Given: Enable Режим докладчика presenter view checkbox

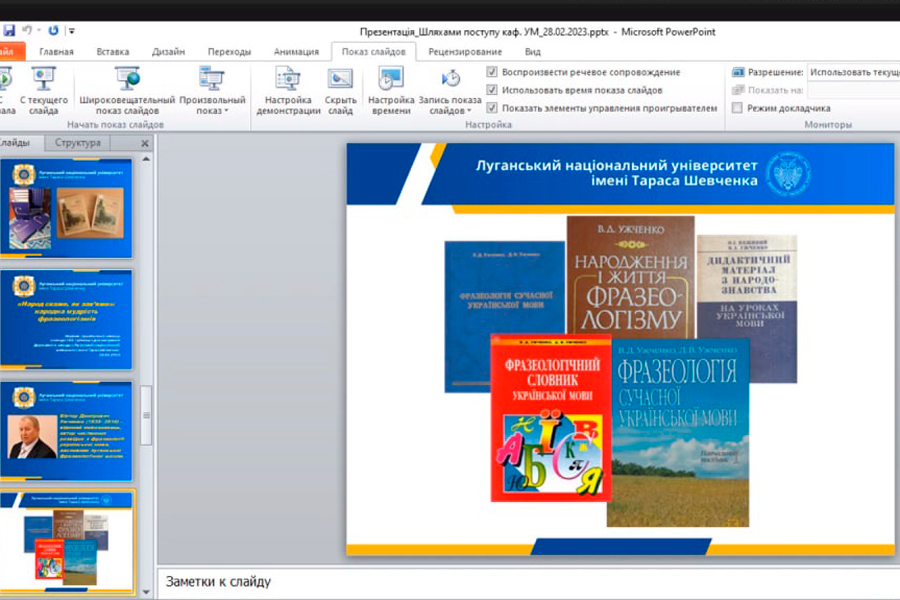Looking at the screenshot, I should (x=738, y=108).
